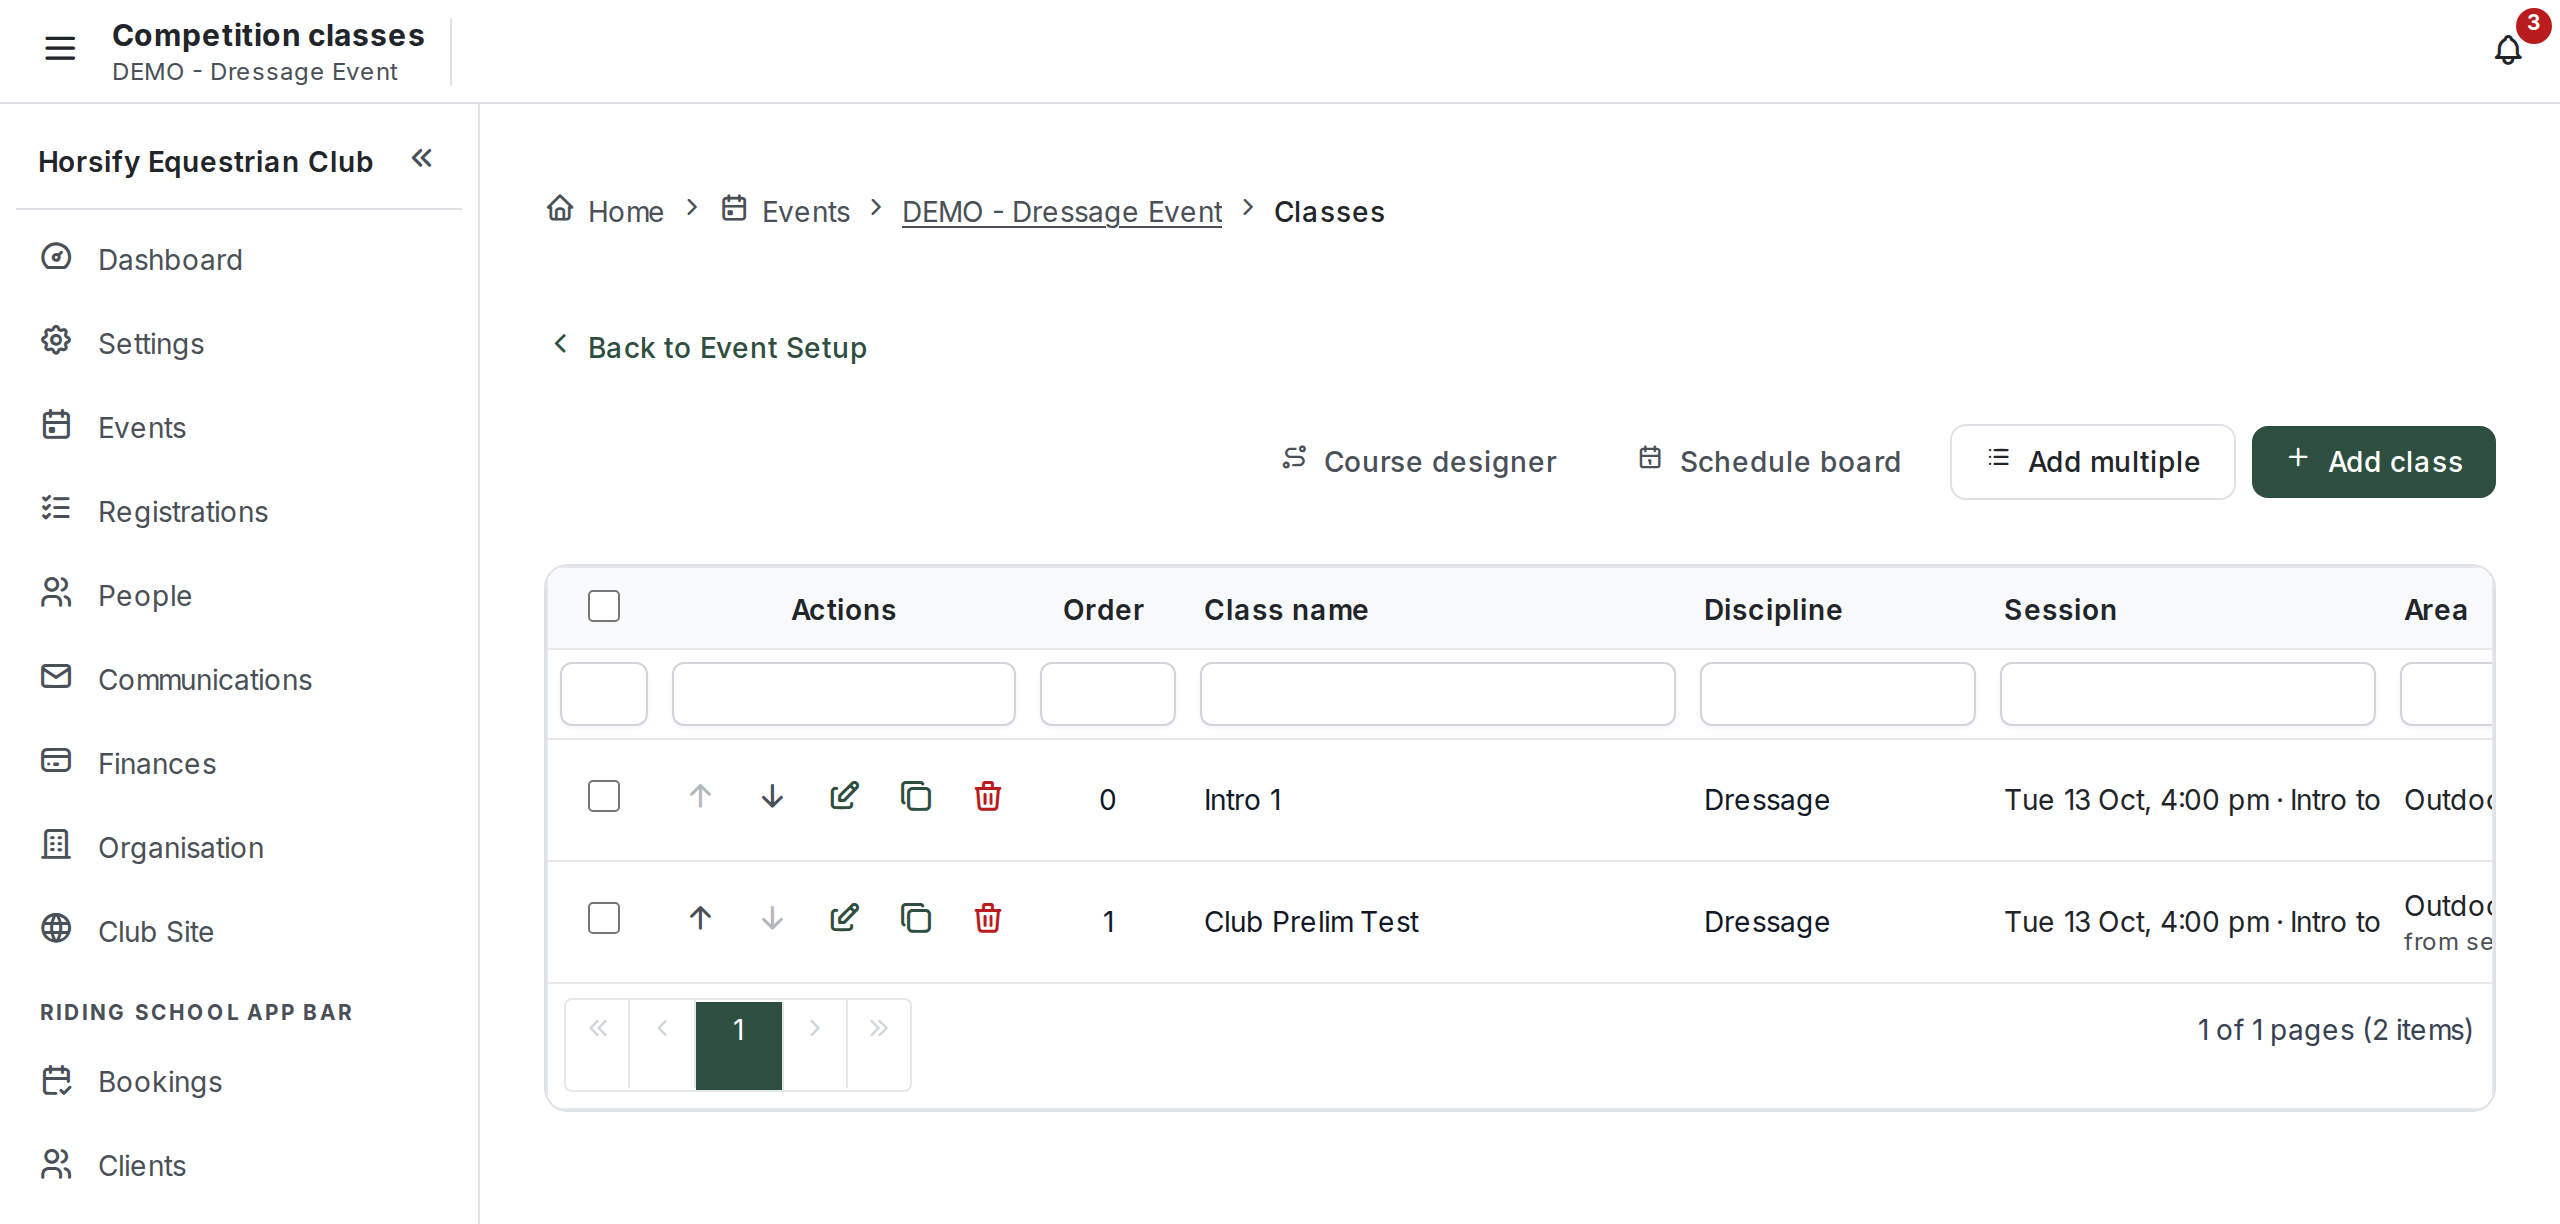Select the Club Prelim Test row checkbox
This screenshot has width=2560, height=1224.
click(604, 918)
